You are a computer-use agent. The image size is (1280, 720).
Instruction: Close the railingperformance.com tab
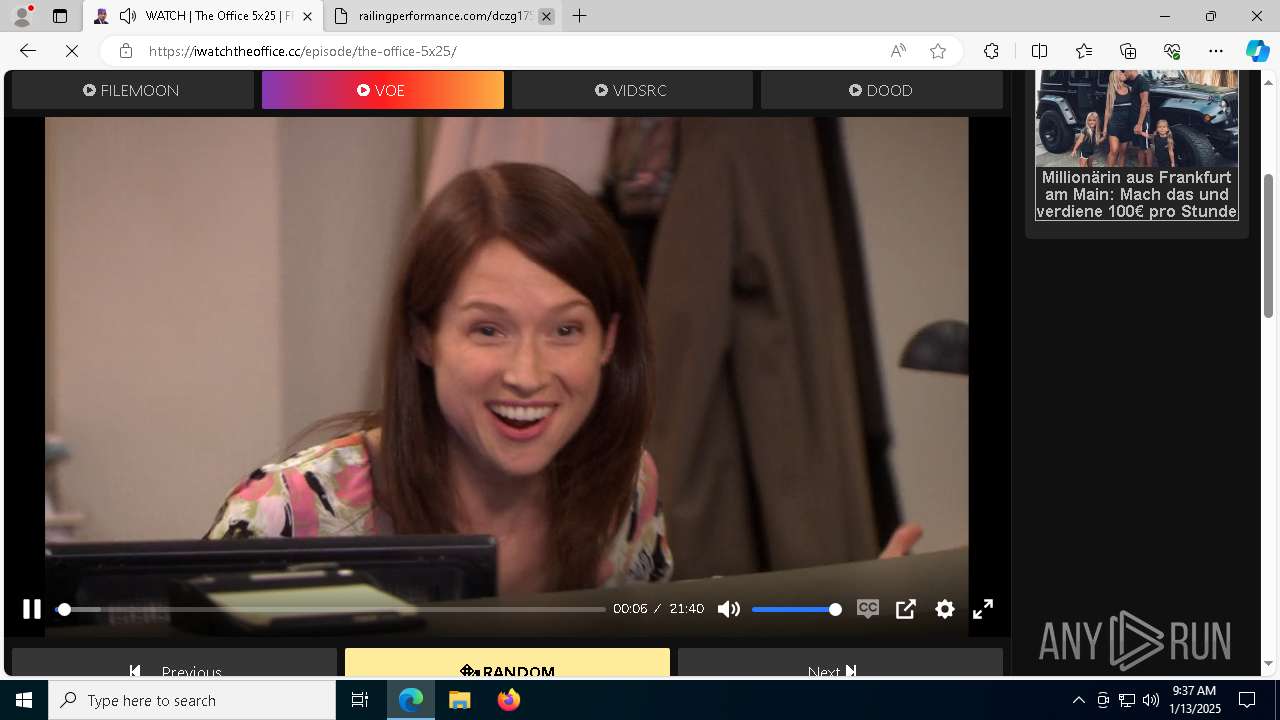(x=546, y=16)
